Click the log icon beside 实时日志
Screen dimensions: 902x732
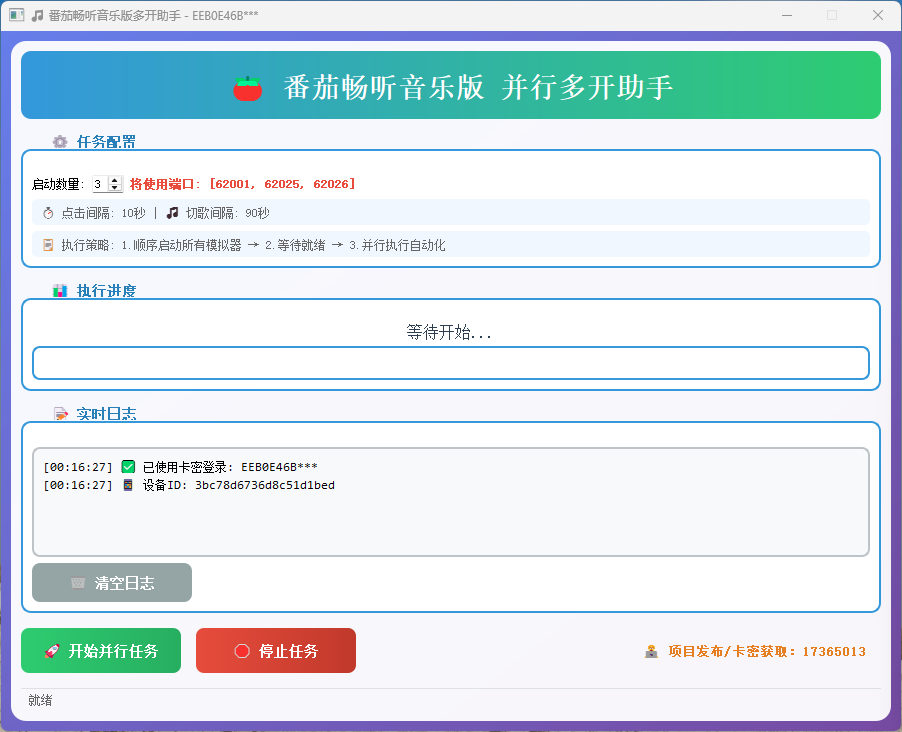[x=60, y=413]
